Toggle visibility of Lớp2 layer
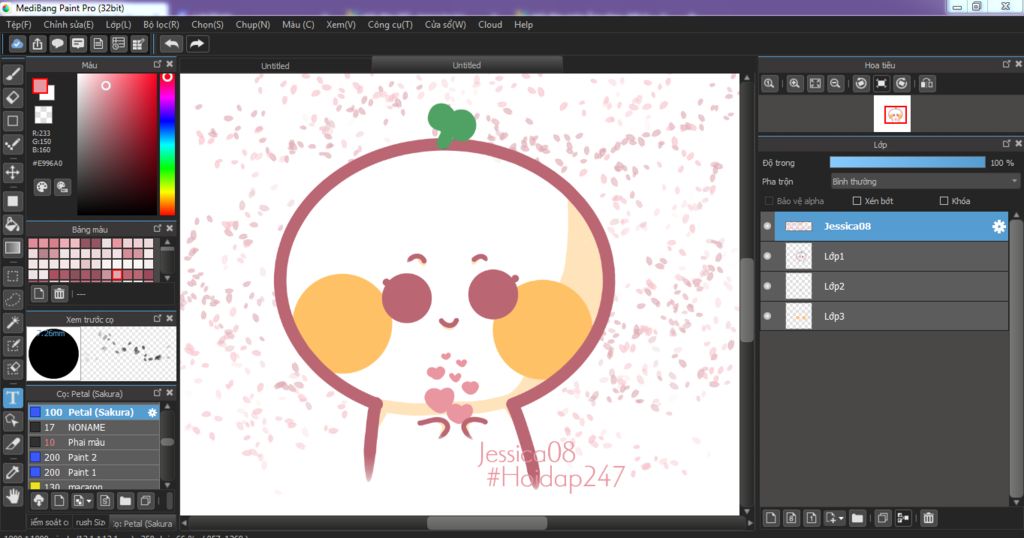This screenshot has height=538, width=1024. tap(767, 286)
